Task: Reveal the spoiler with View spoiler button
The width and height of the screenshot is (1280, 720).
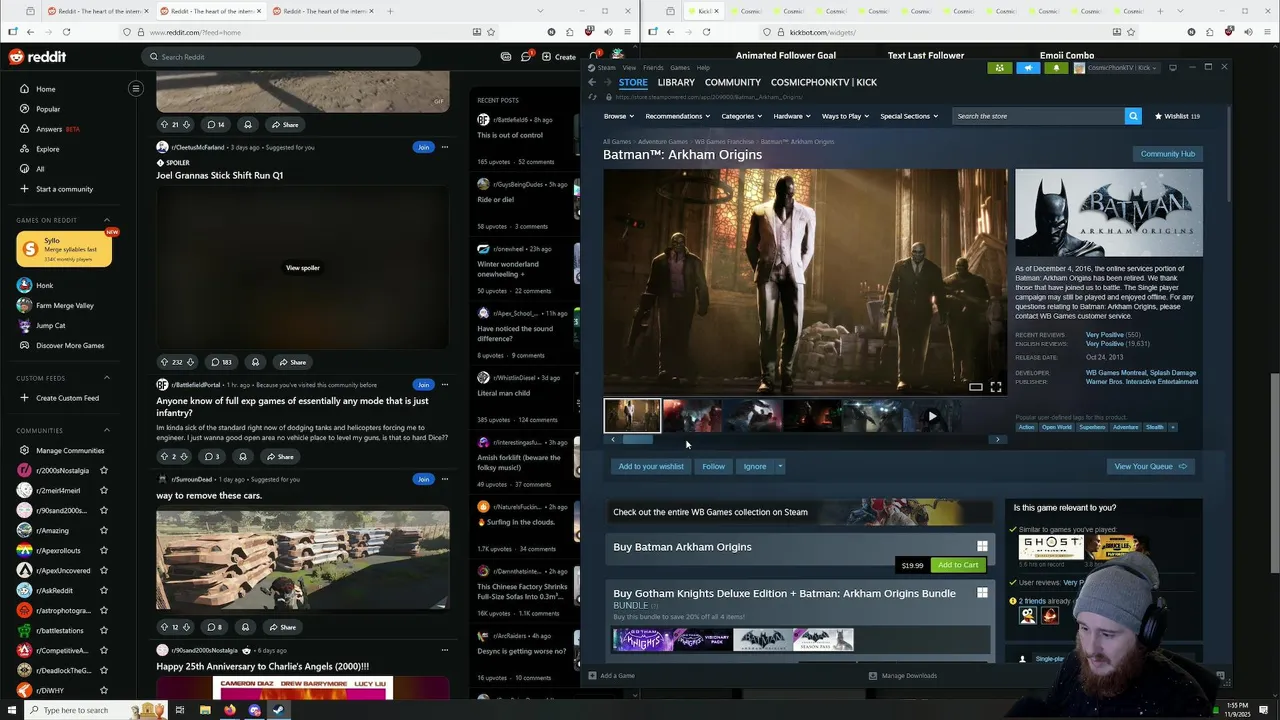Action: 303,268
